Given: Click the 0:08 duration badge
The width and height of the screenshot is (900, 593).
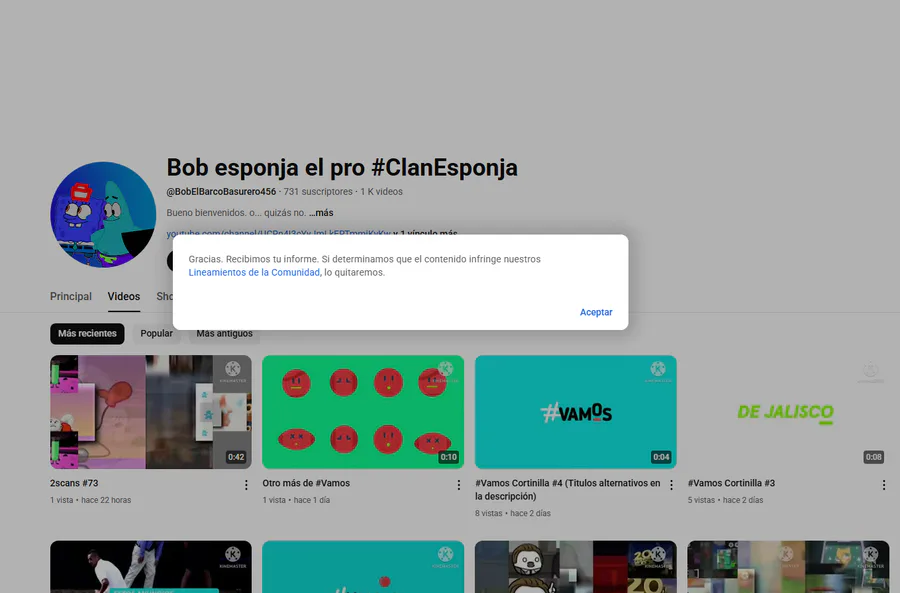Looking at the screenshot, I should [874, 458].
